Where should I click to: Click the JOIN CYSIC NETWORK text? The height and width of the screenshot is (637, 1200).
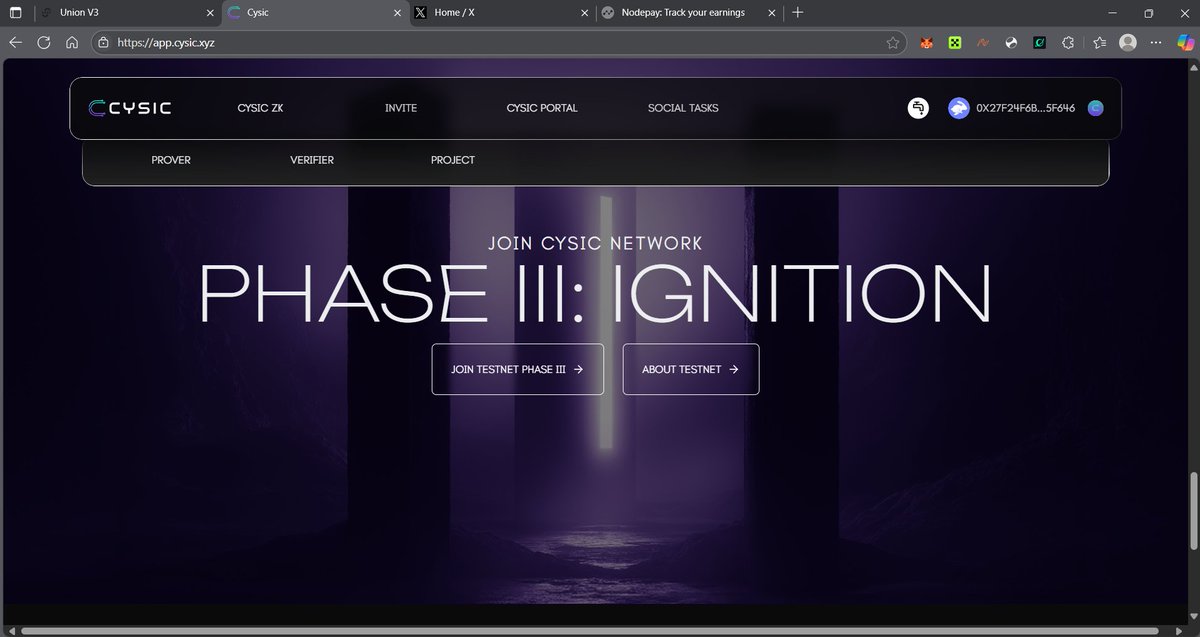[596, 243]
